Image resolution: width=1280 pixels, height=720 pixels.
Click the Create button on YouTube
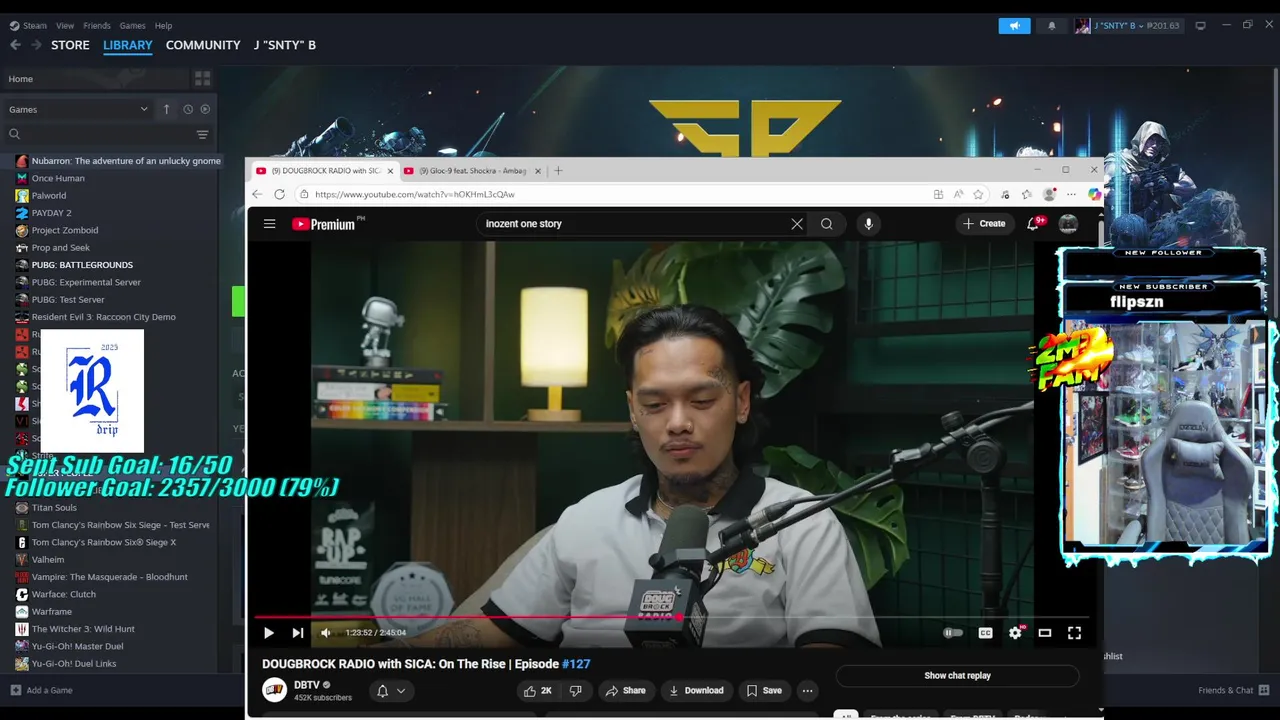[984, 224]
